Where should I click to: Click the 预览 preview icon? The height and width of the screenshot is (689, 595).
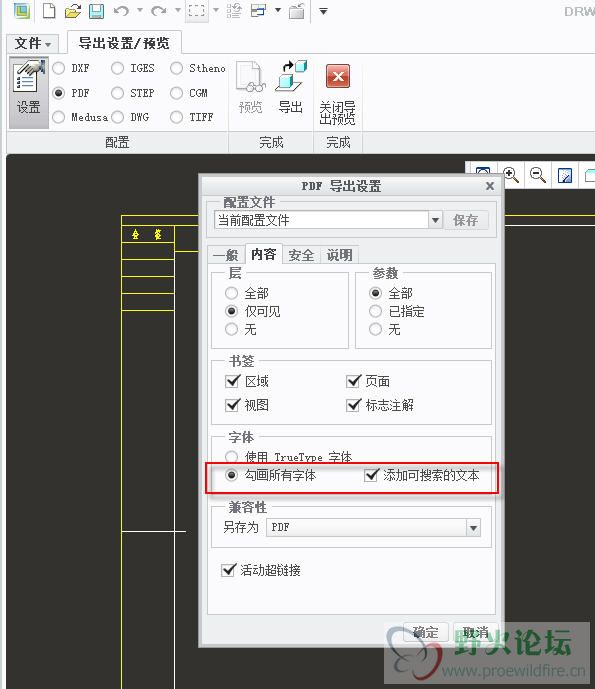pos(250,87)
